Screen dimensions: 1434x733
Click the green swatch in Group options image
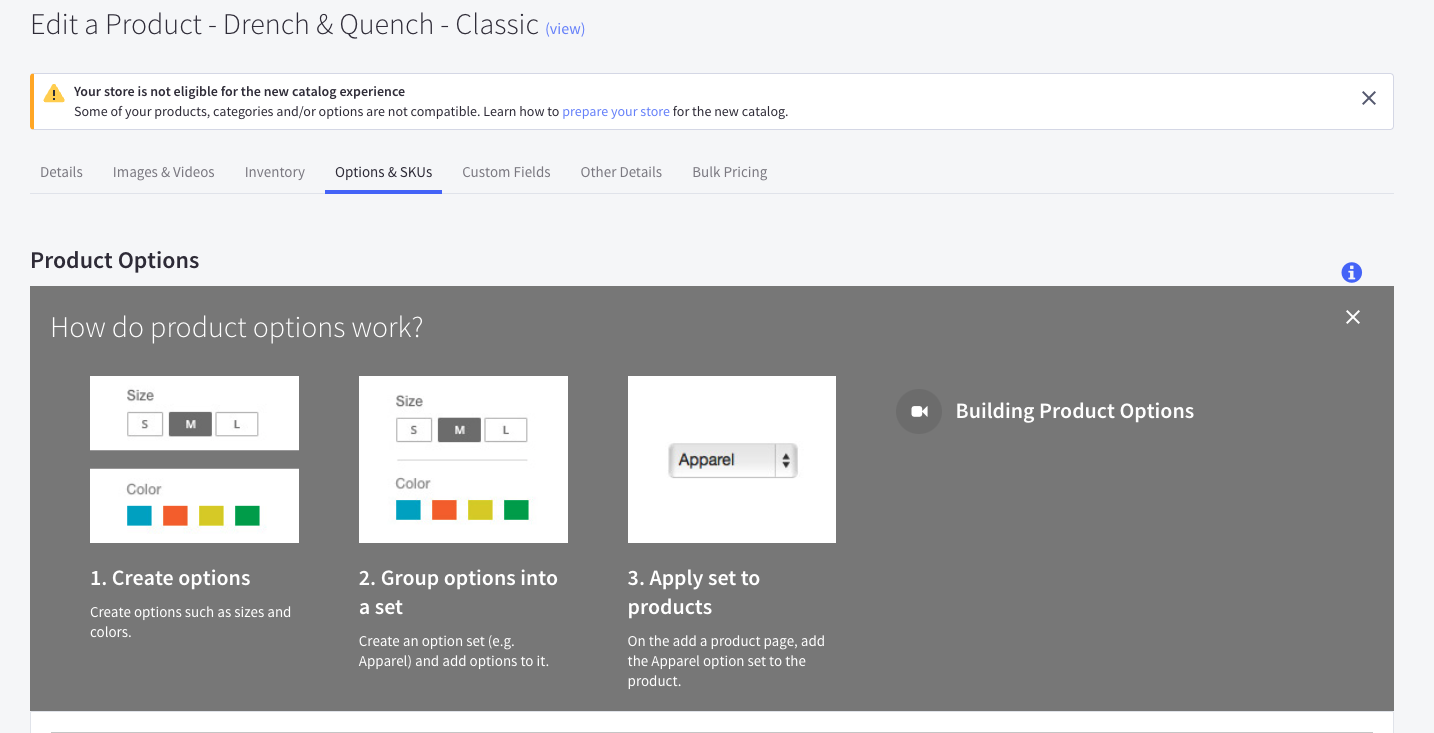click(516, 510)
